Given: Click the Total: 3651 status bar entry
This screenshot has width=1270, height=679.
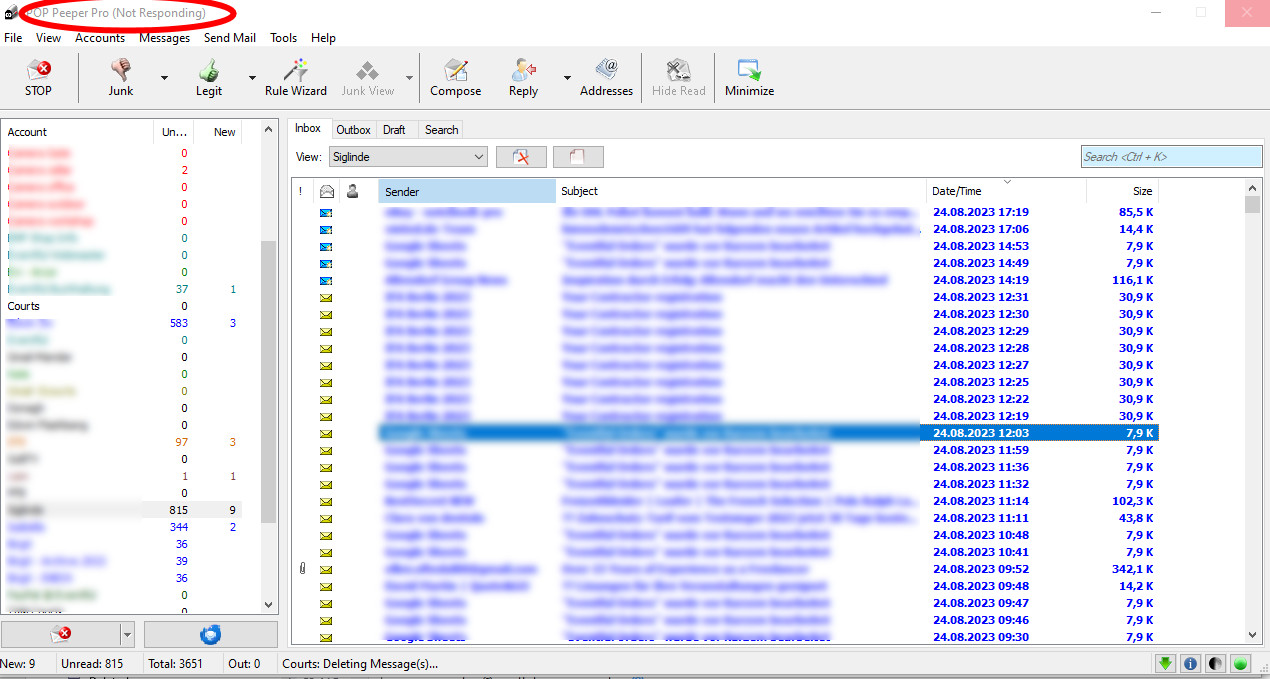Looking at the screenshot, I should [176, 663].
